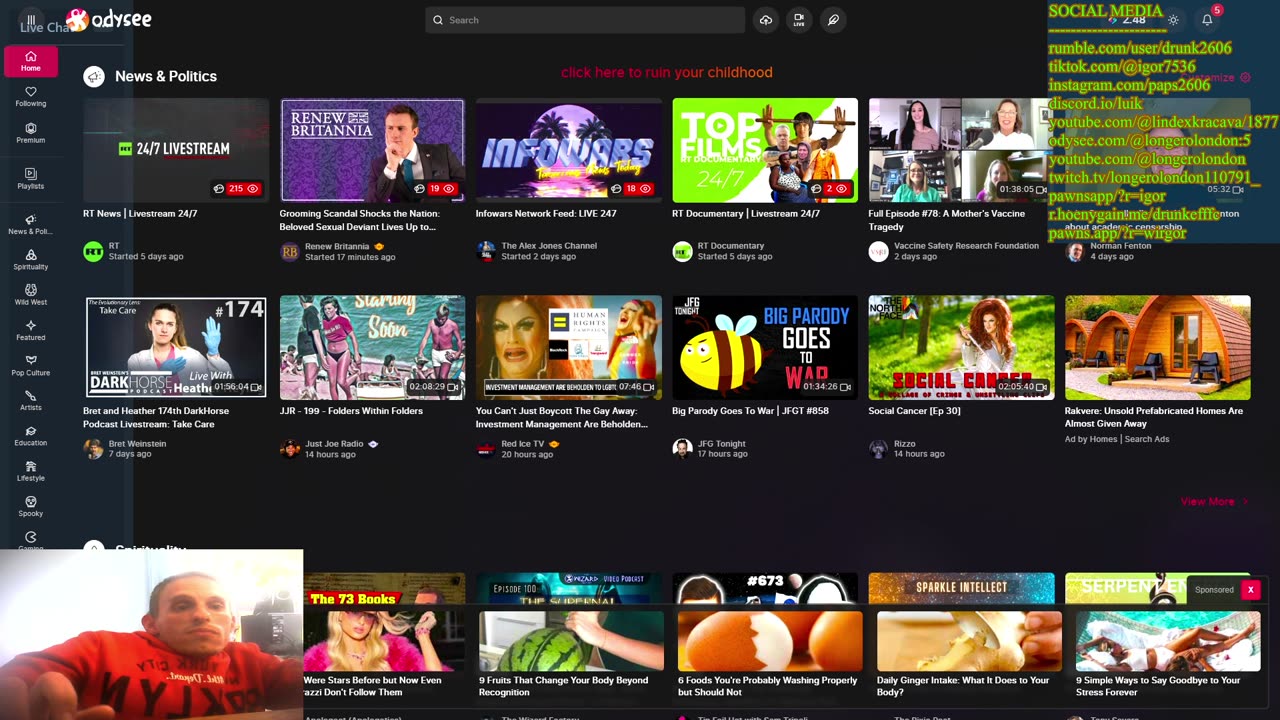Viewport: 1280px width, 720px height.
Task: Open Education sidebar icon
Action: 31,435
